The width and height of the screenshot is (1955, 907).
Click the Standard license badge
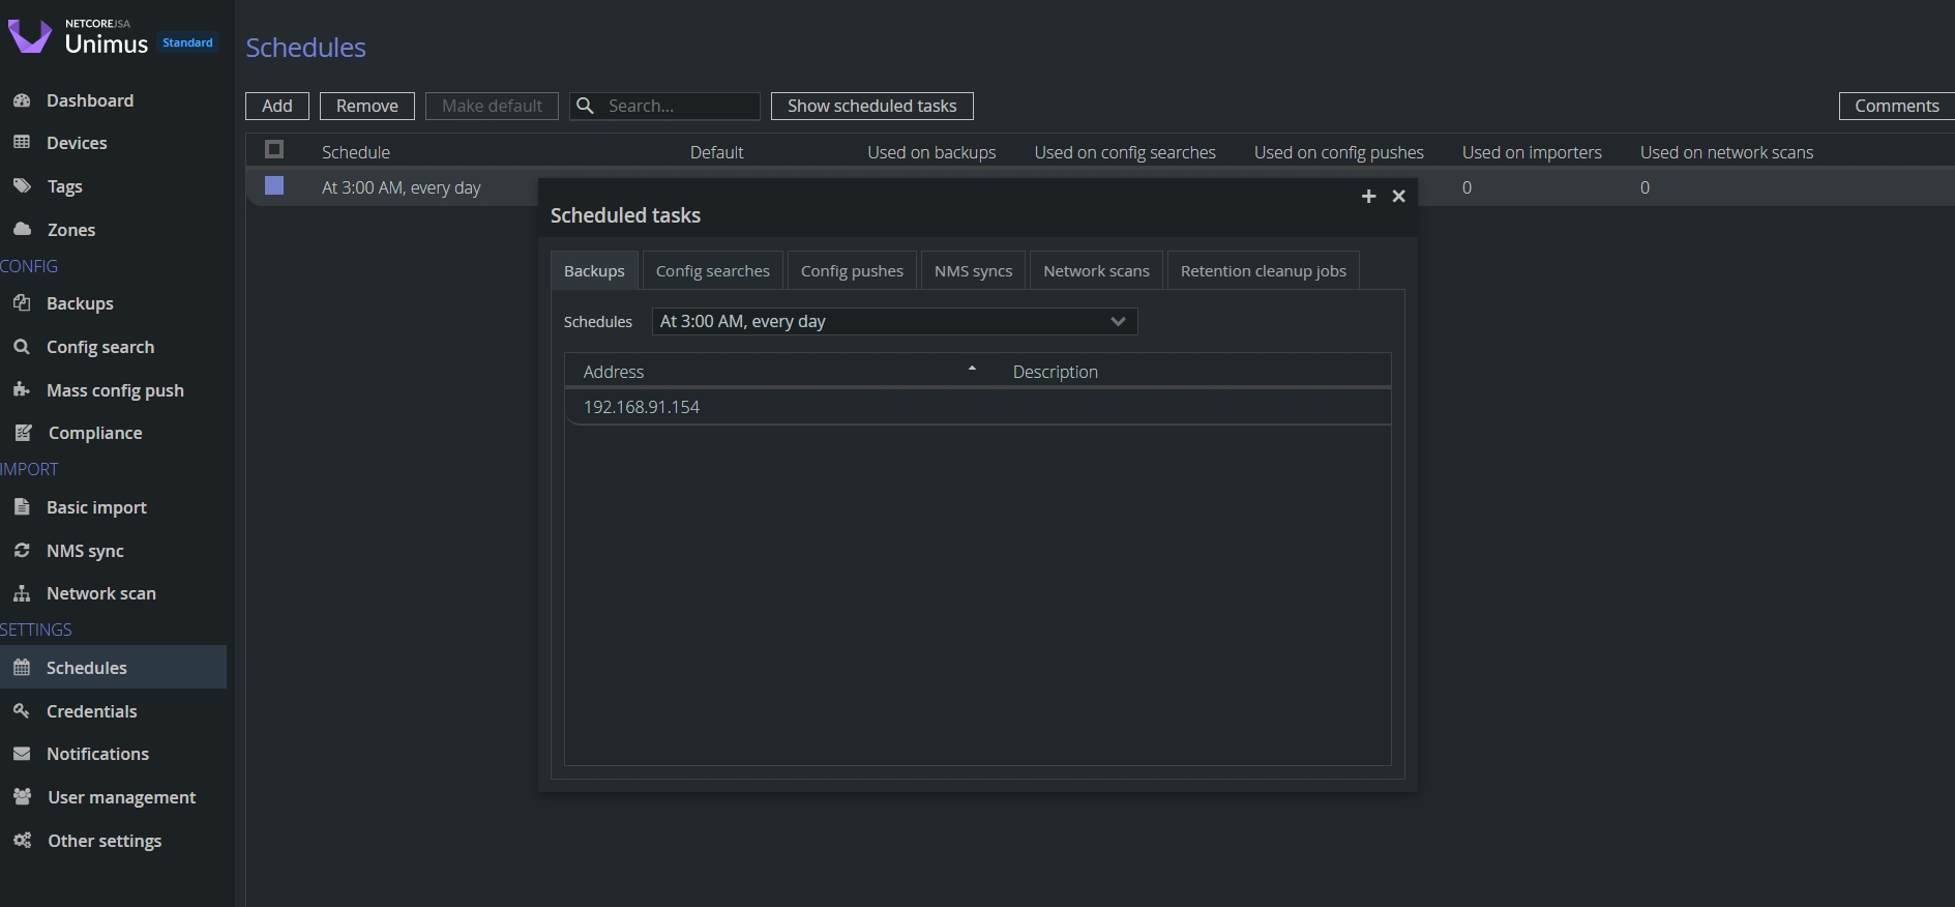coord(188,43)
